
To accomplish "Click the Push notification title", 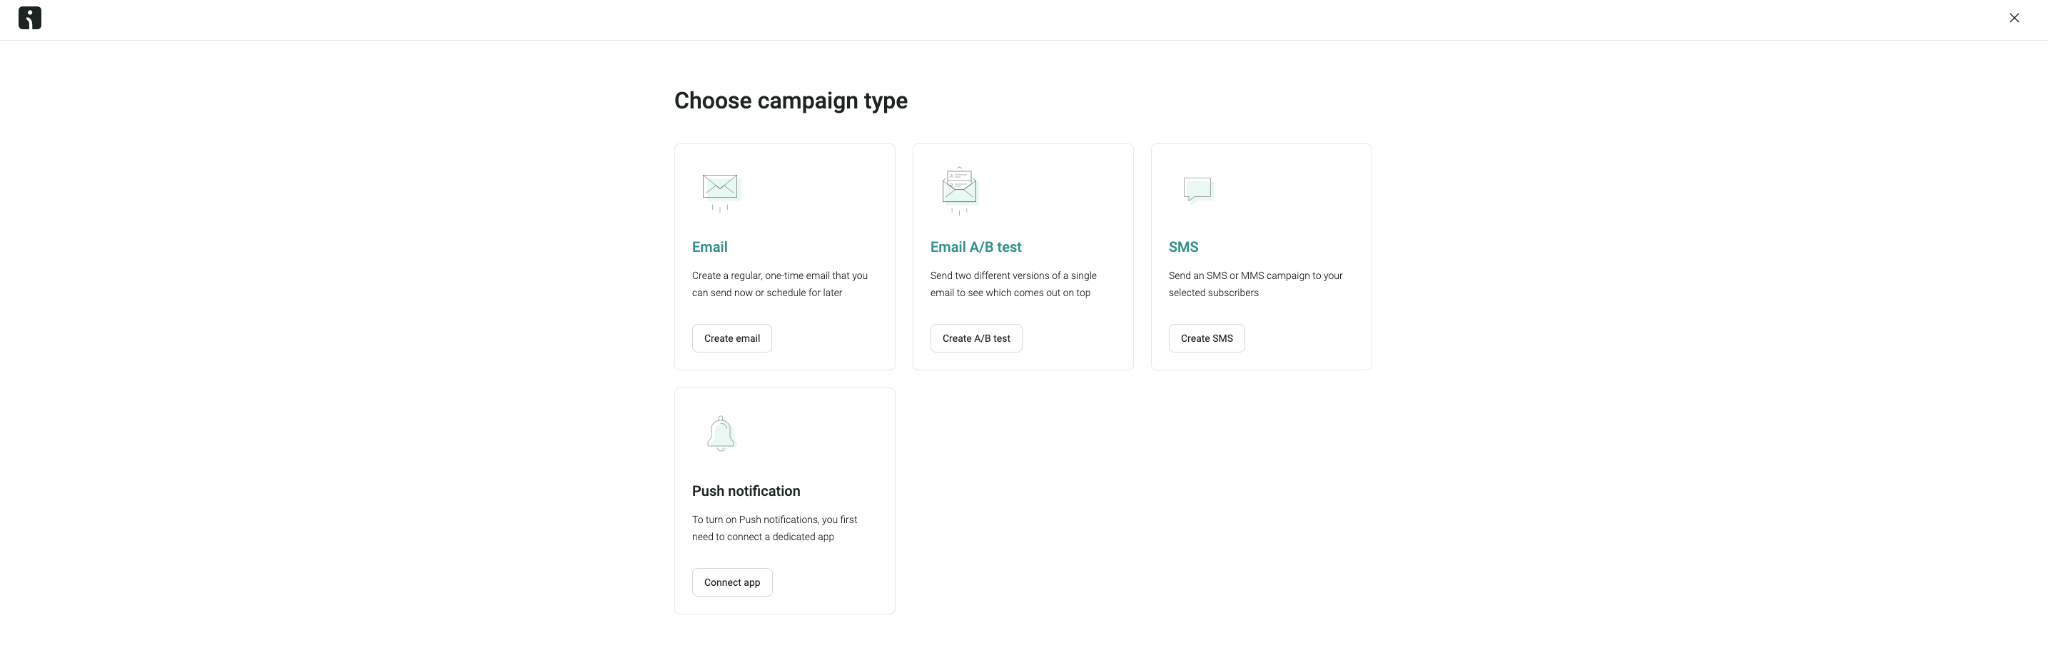I will pyautogui.click(x=746, y=491).
